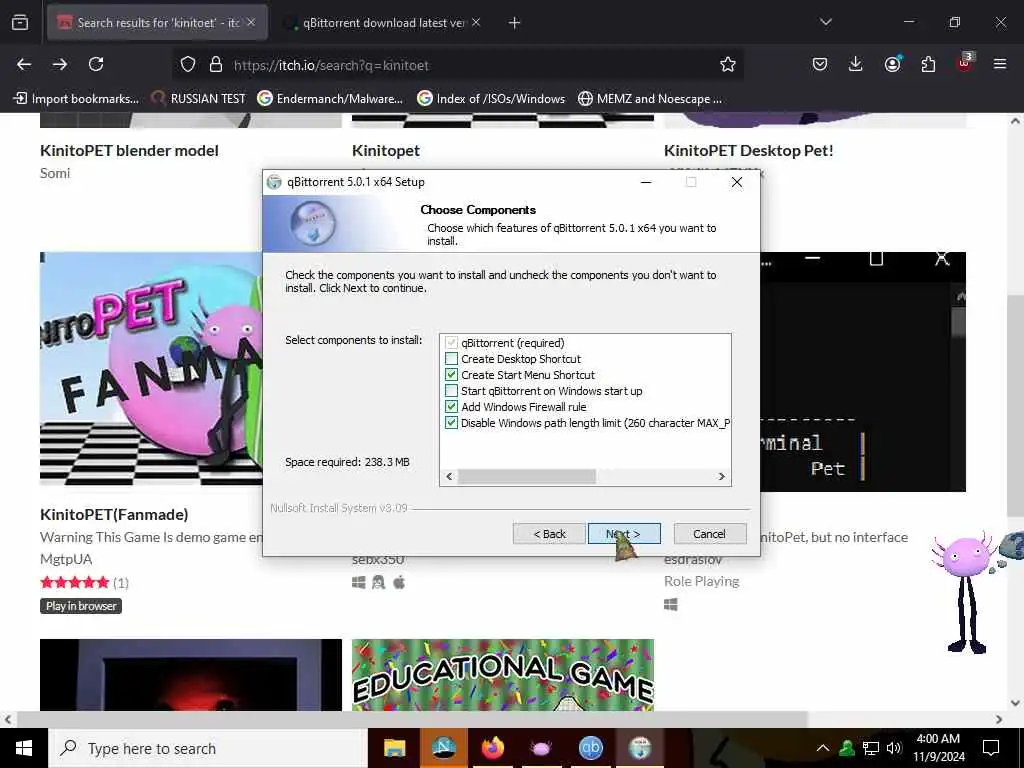Close the qBittorrent download tab
The width and height of the screenshot is (1024, 768).
tap(476, 22)
